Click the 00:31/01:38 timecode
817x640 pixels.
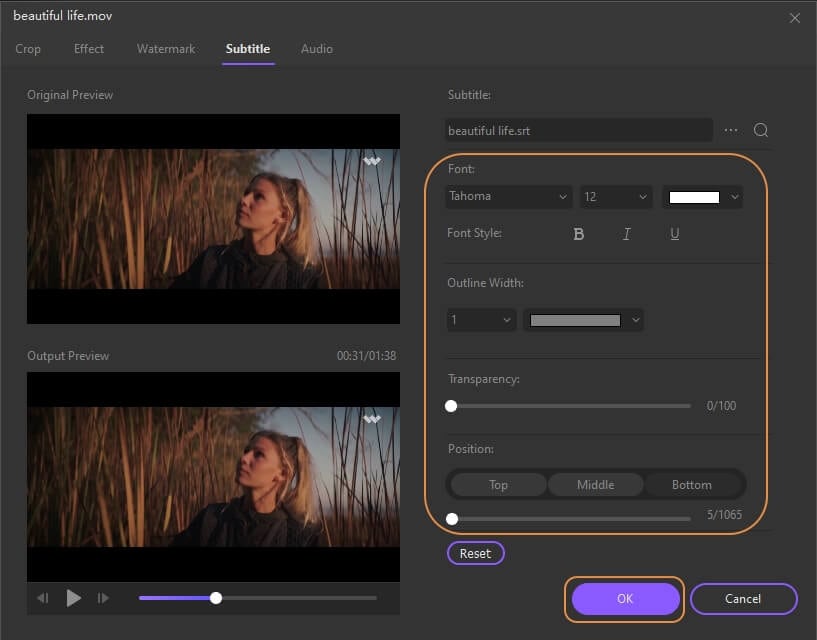click(366, 356)
